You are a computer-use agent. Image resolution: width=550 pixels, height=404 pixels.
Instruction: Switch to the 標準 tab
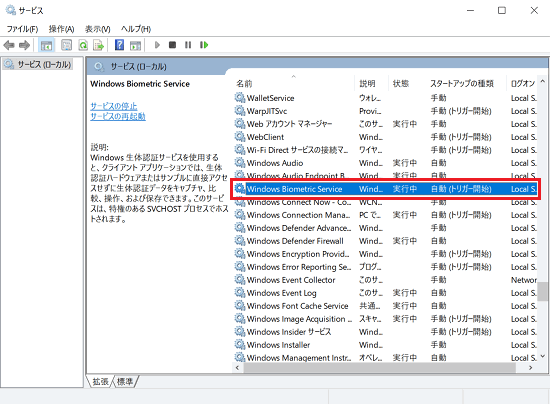tap(125, 382)
